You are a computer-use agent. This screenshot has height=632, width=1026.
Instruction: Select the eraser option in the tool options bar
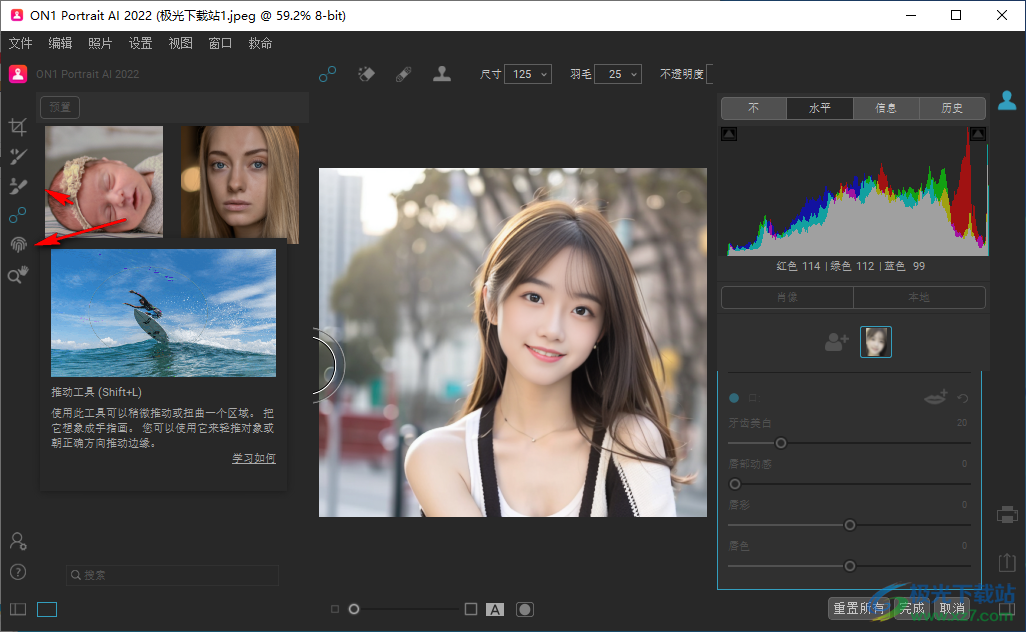pyautogui.click(x=366, y=74)
